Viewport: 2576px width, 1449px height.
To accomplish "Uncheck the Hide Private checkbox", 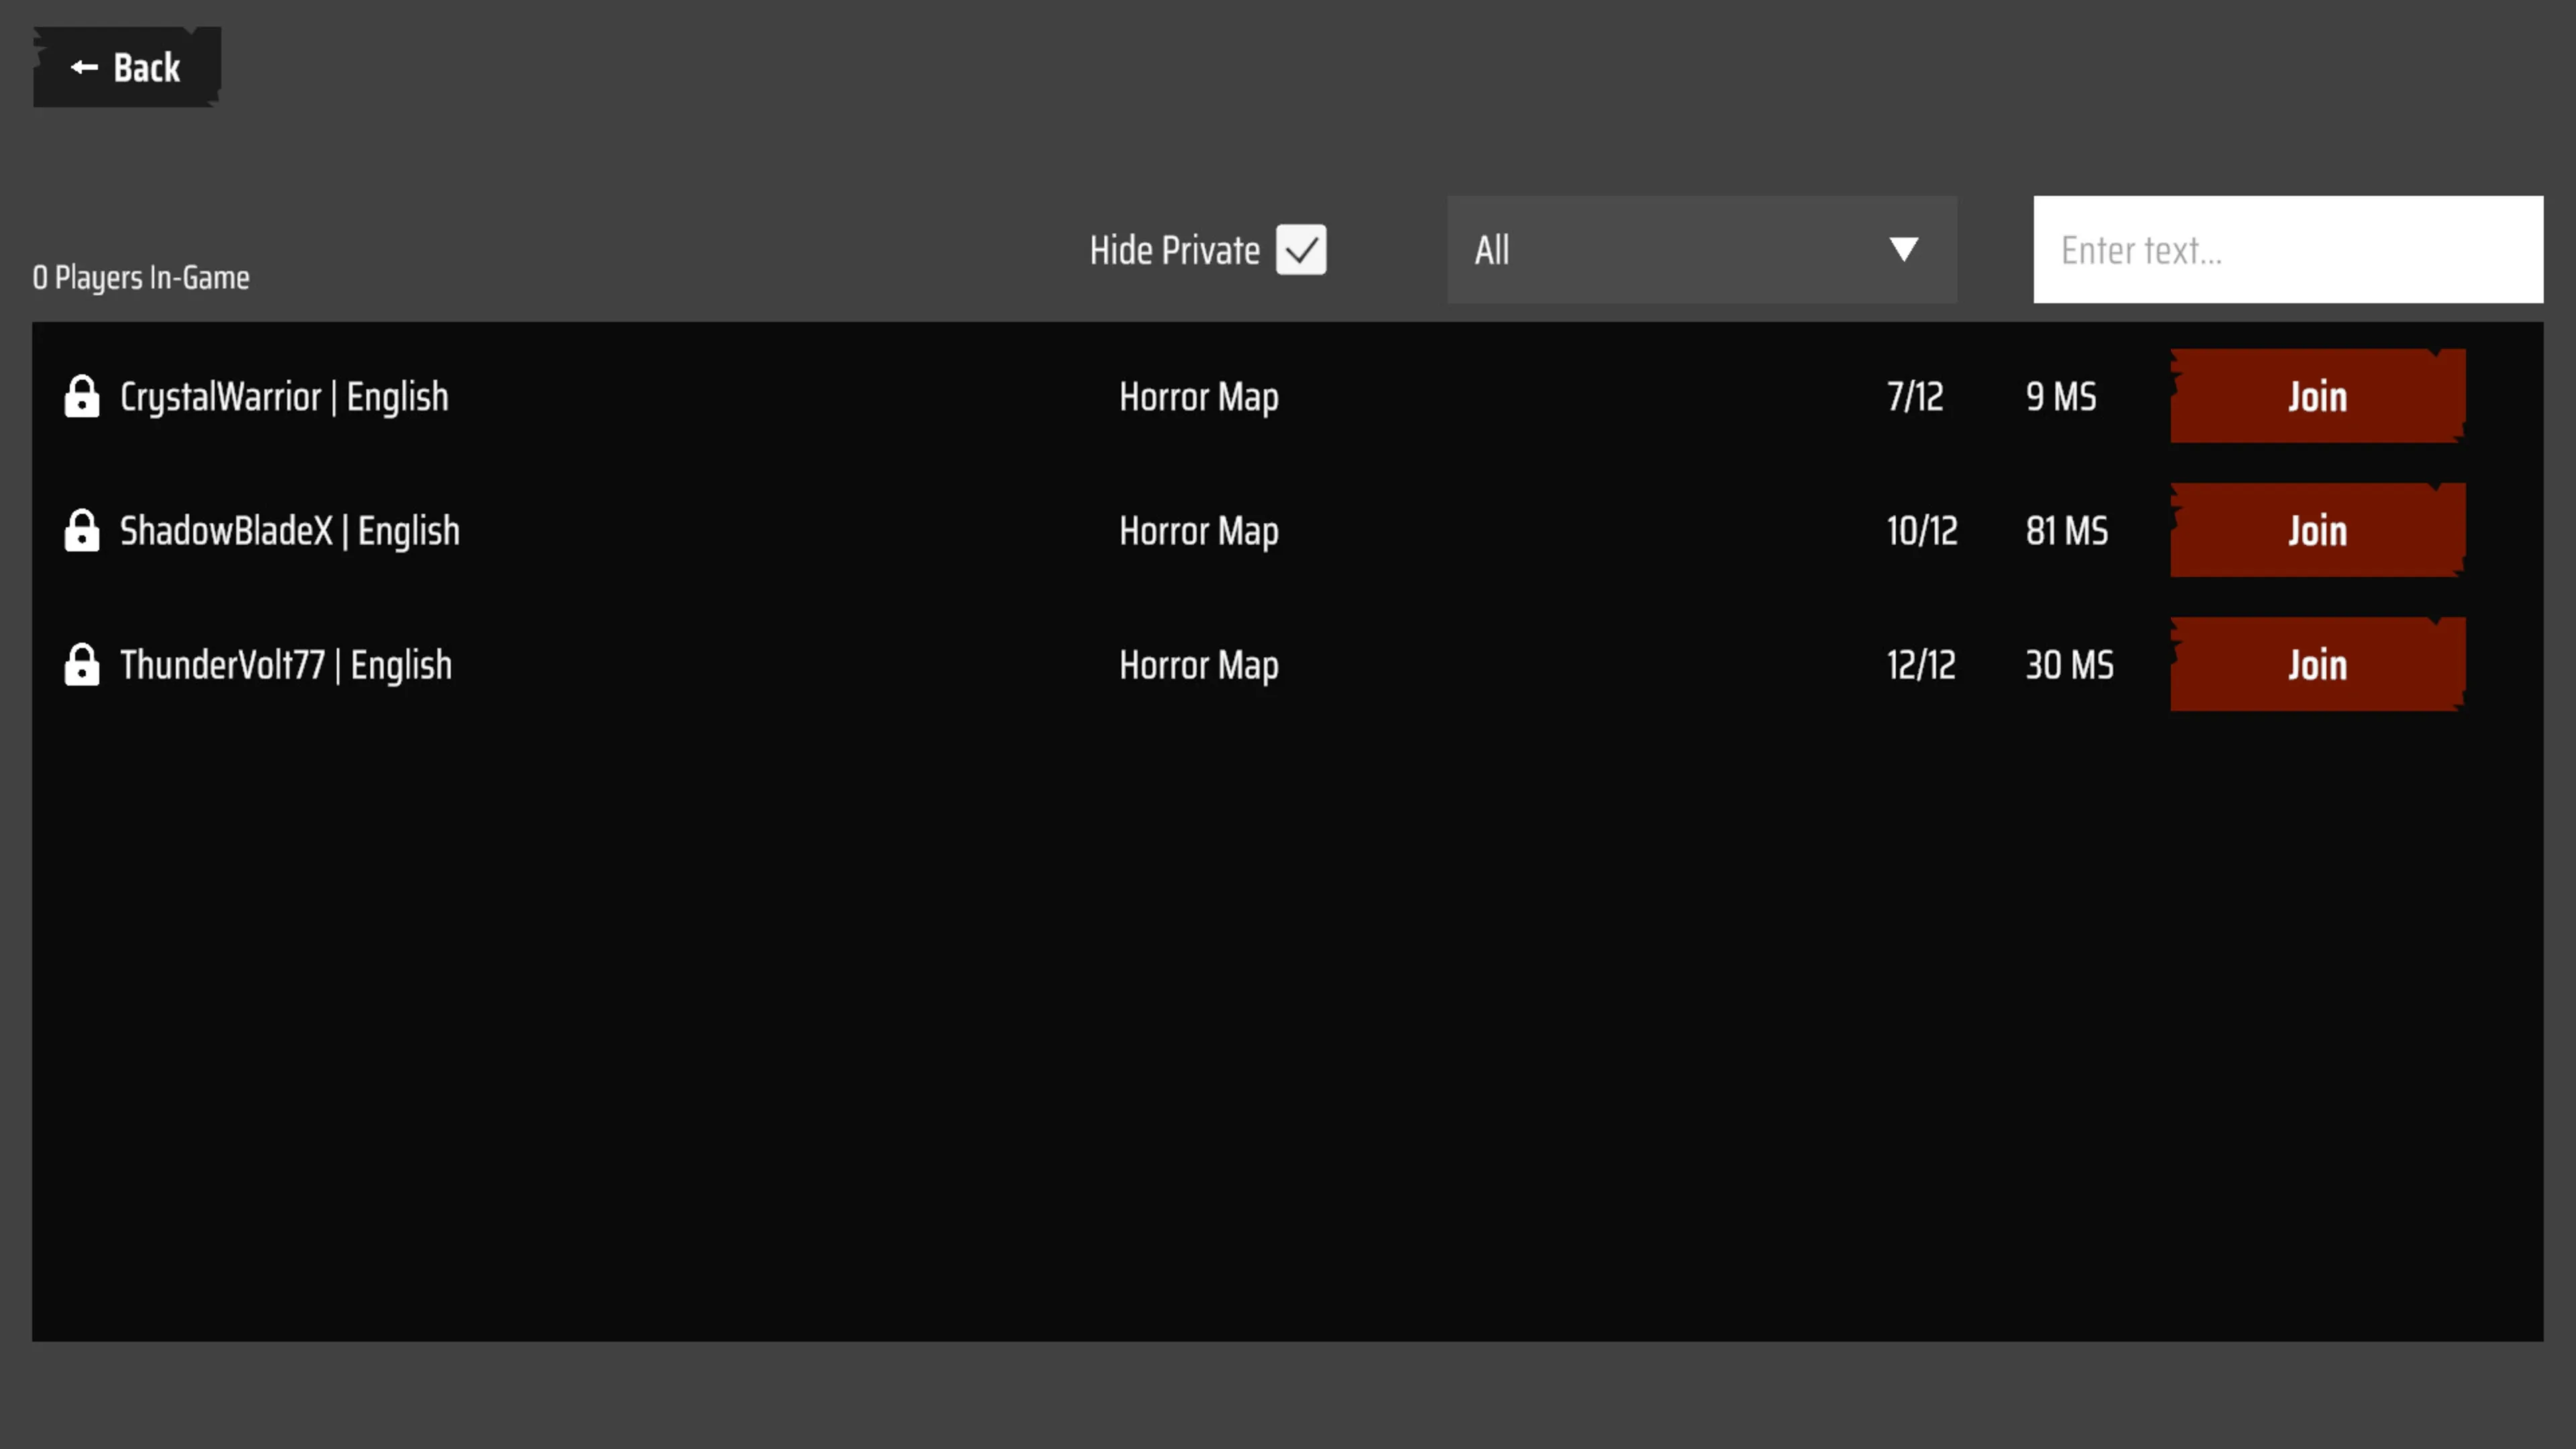I will (1301, 250).
